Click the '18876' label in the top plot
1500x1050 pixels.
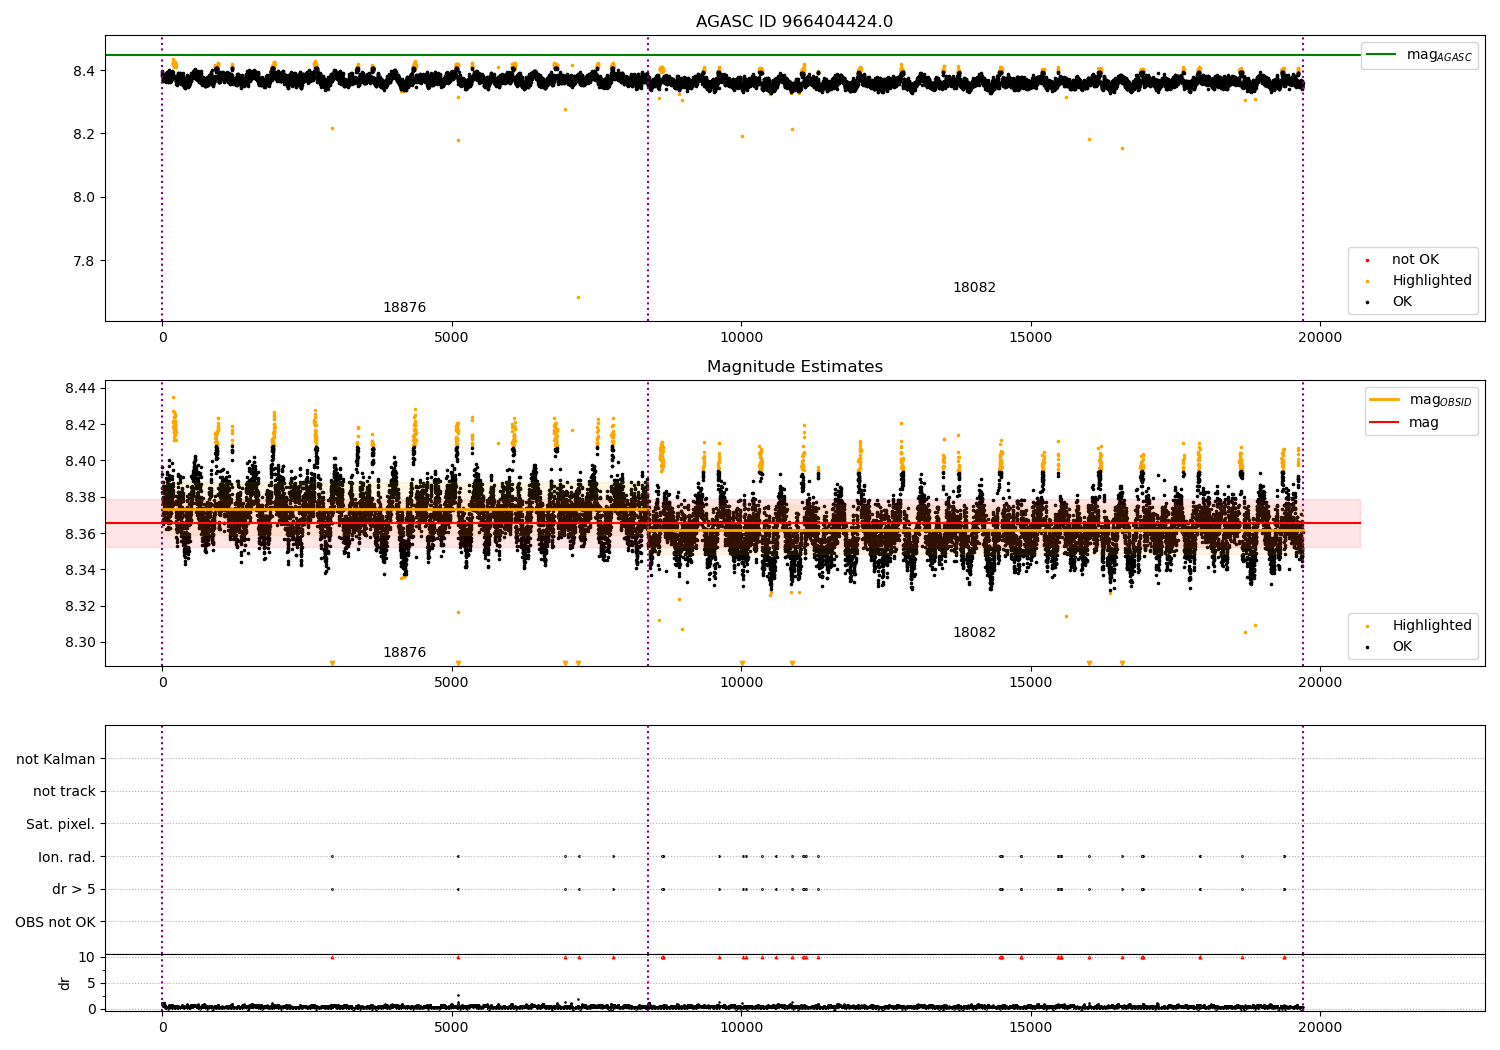(404, 308)
